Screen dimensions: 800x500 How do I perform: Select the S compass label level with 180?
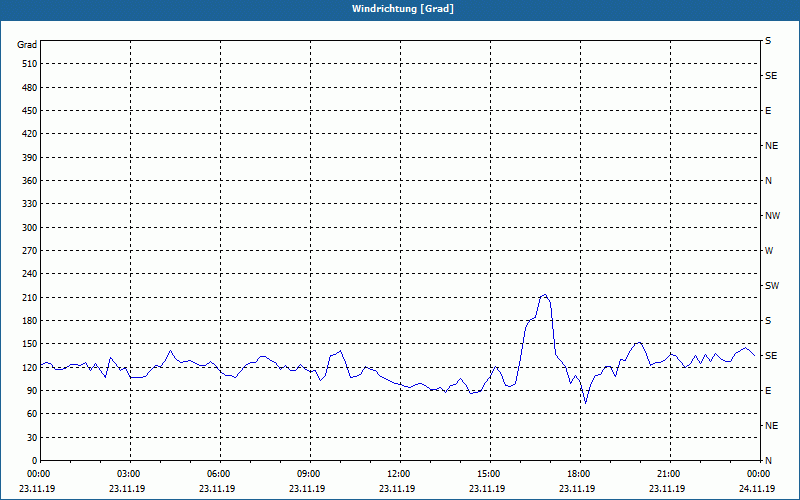tap(768, 321)
